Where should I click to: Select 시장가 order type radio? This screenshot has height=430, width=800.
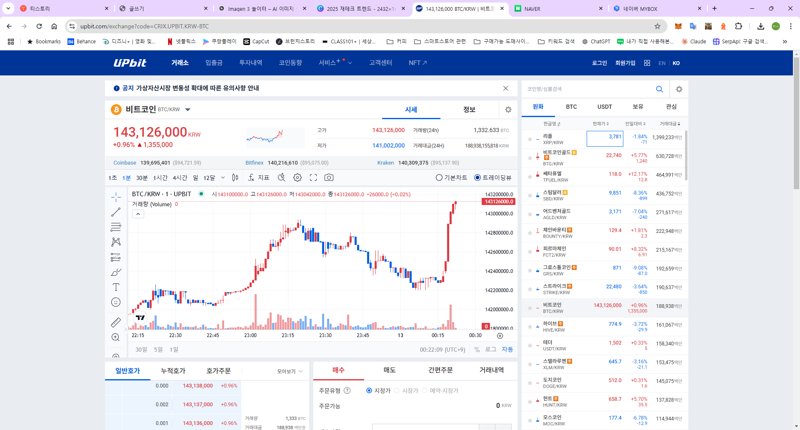pyautogui.click(x=397, y=390)
